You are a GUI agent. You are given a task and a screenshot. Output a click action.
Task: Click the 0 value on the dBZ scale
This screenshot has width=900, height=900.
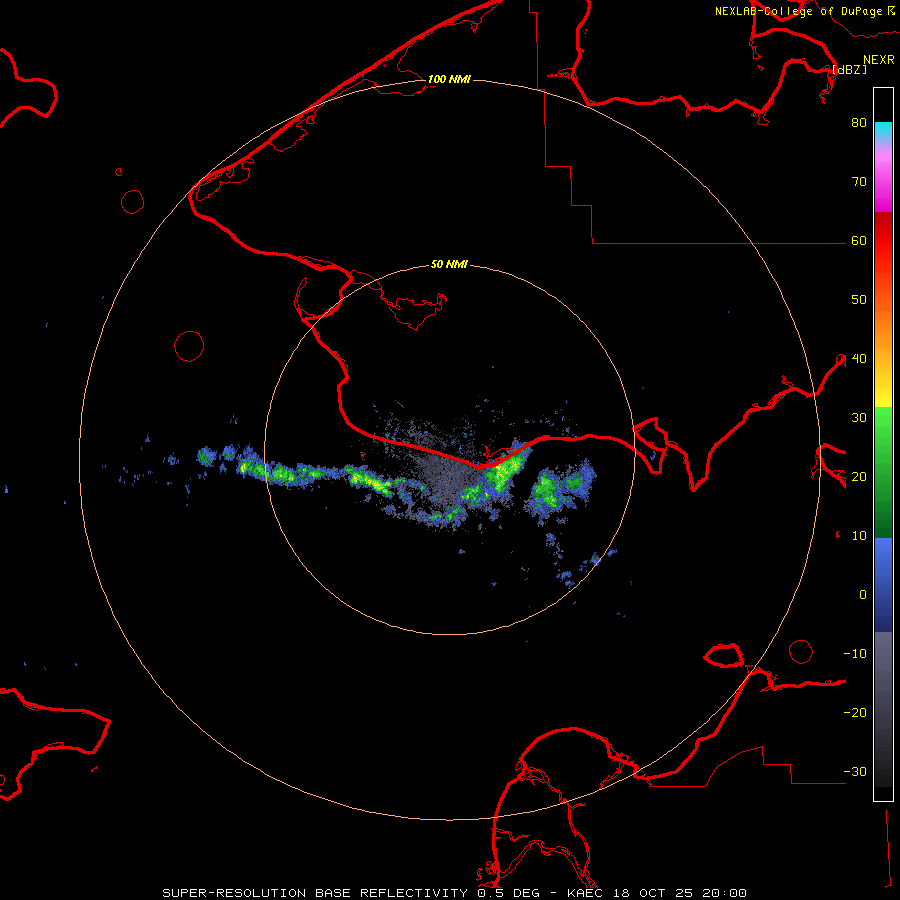[863, 595]
